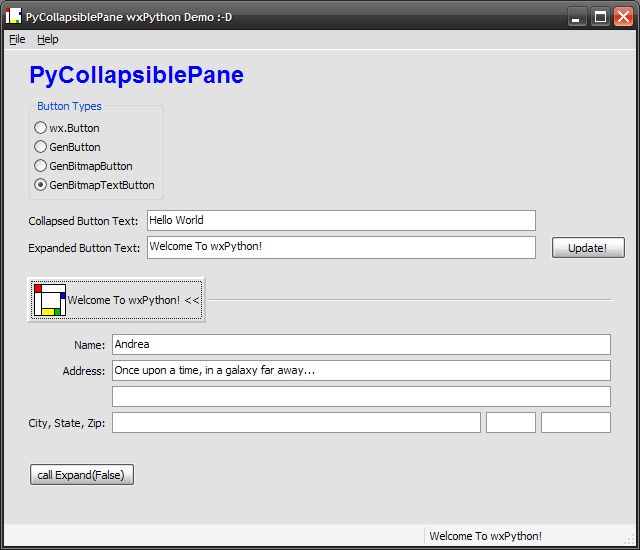Click the app icon in title bar
Viewport: 640px width, 550px height.
pyautogui.click(x=13, y=16)
